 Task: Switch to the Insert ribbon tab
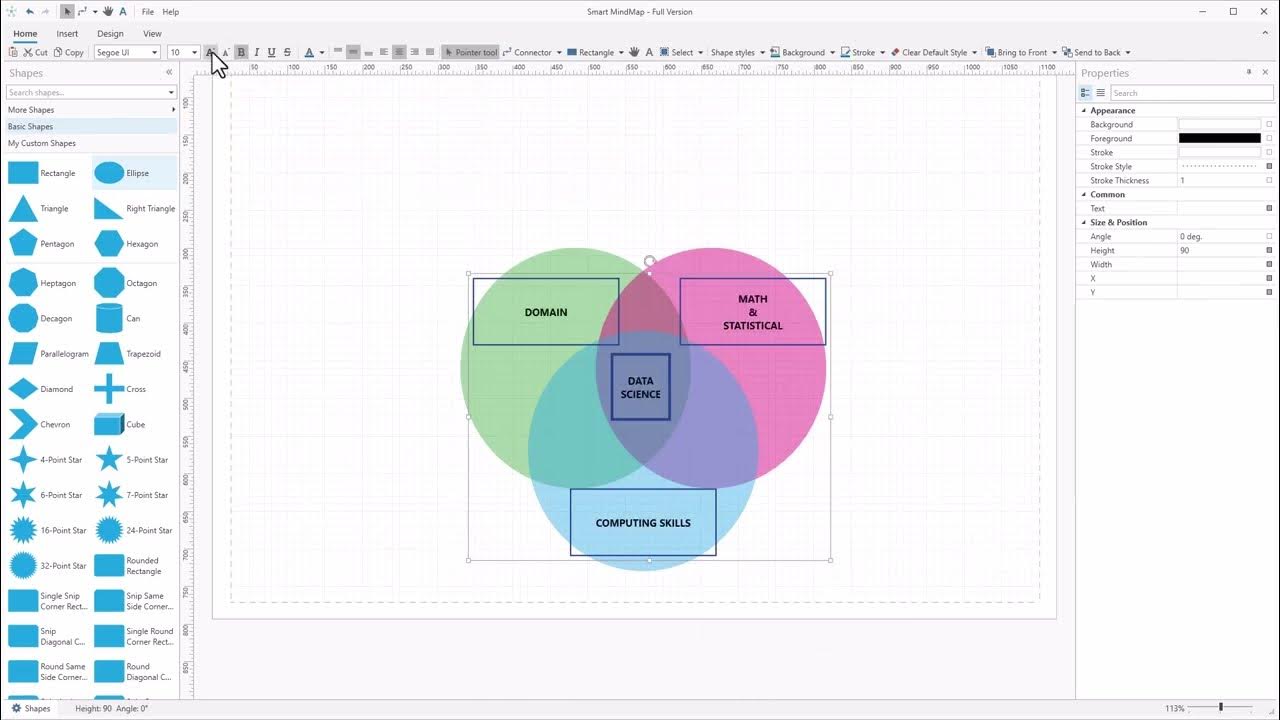click(67, 34)
